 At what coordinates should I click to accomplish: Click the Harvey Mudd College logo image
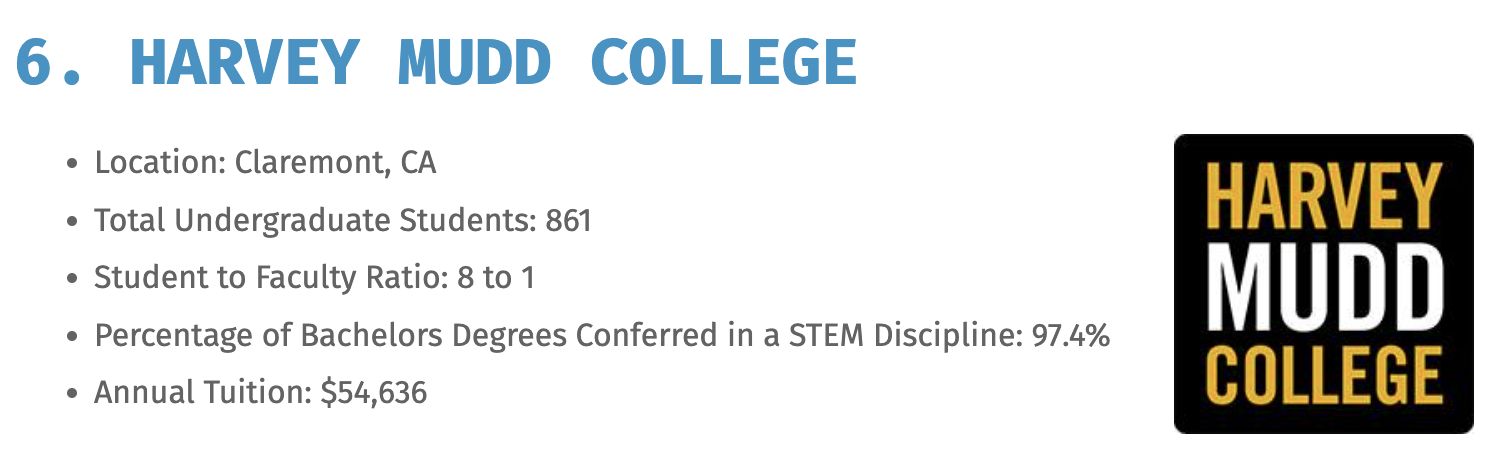(1323, 284)
